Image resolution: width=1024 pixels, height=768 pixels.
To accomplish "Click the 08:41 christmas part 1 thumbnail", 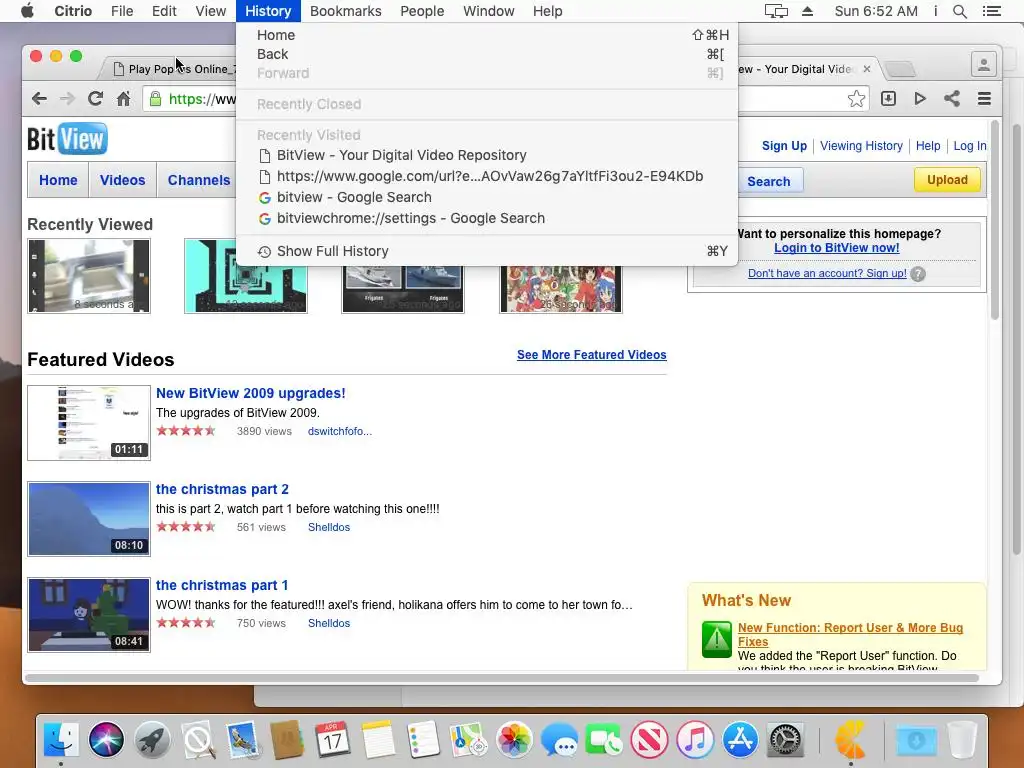I will (x=89, y=615).
